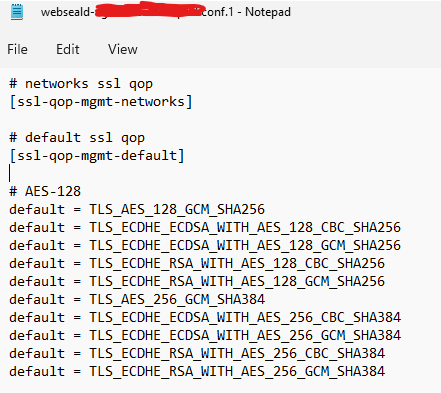
Task: Click the [ssl-qop-mgmt-default] section header line
Action: tap(97, 156)
